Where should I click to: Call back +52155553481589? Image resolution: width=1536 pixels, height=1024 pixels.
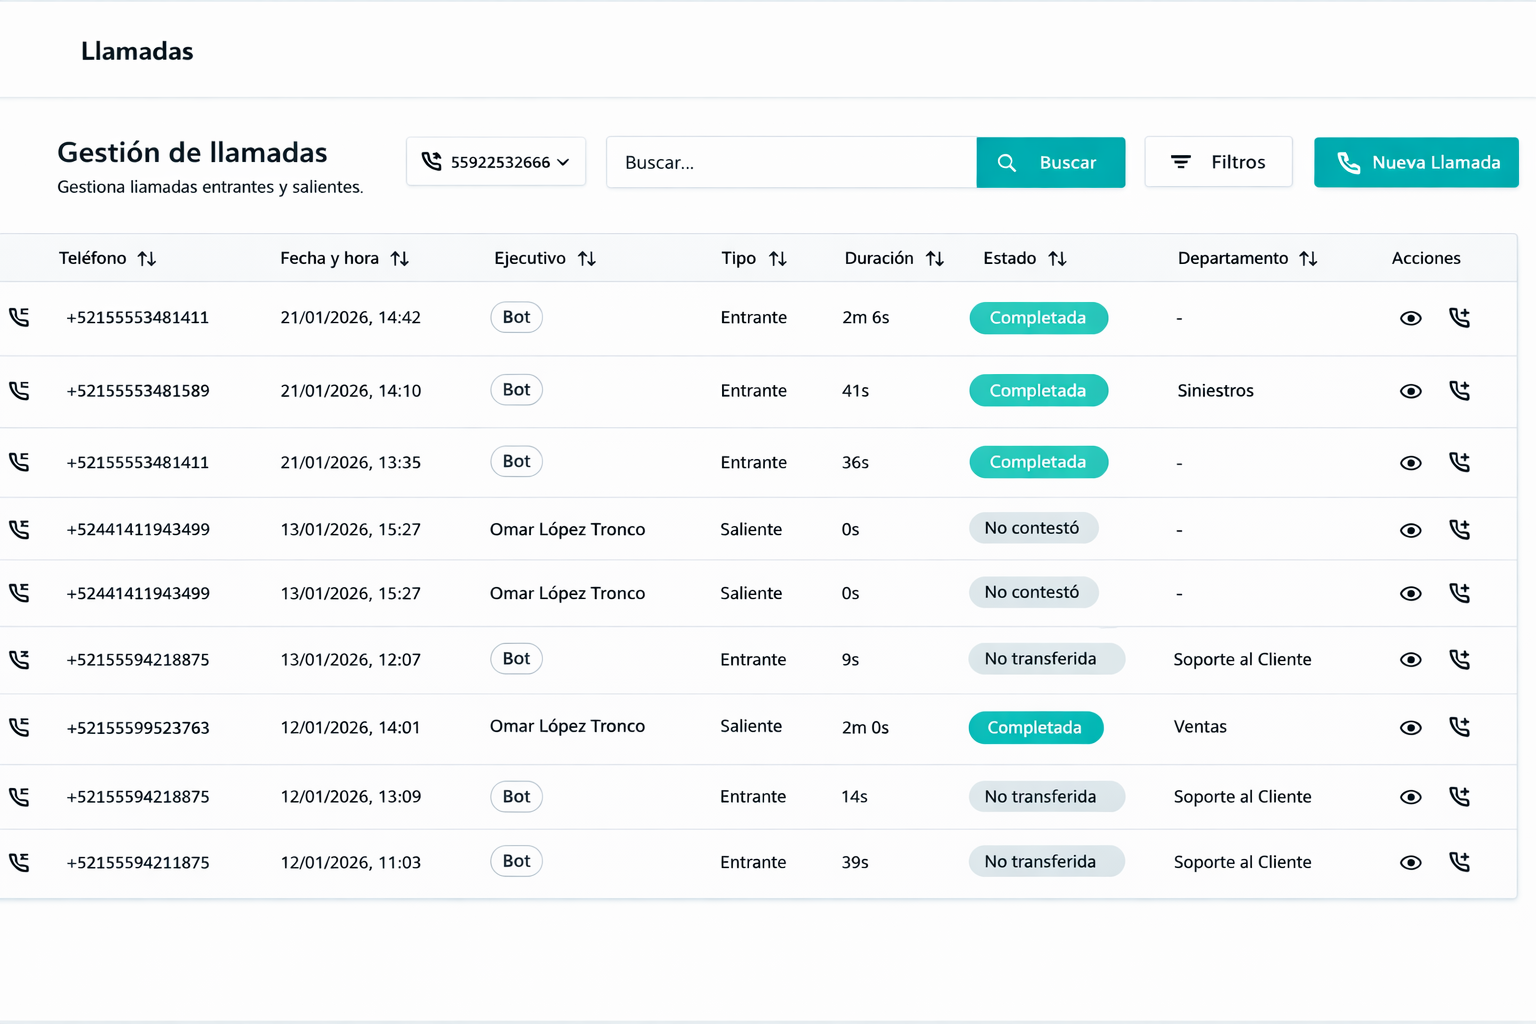[1459, 391]
